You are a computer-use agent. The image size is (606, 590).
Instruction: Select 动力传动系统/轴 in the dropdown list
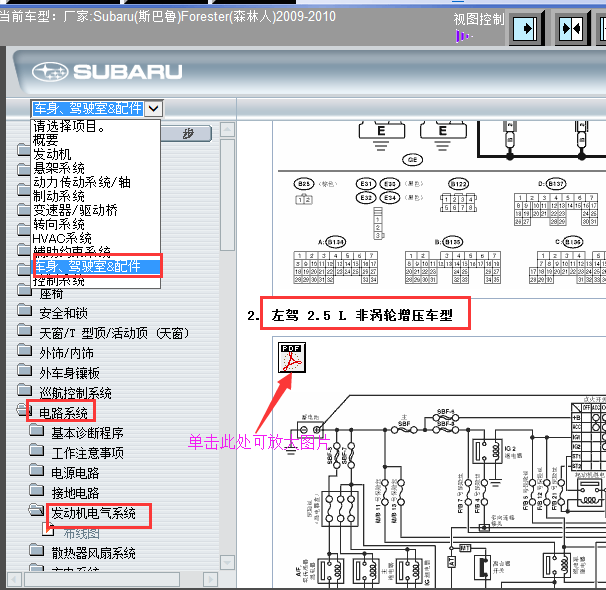(x=82, y=182)
